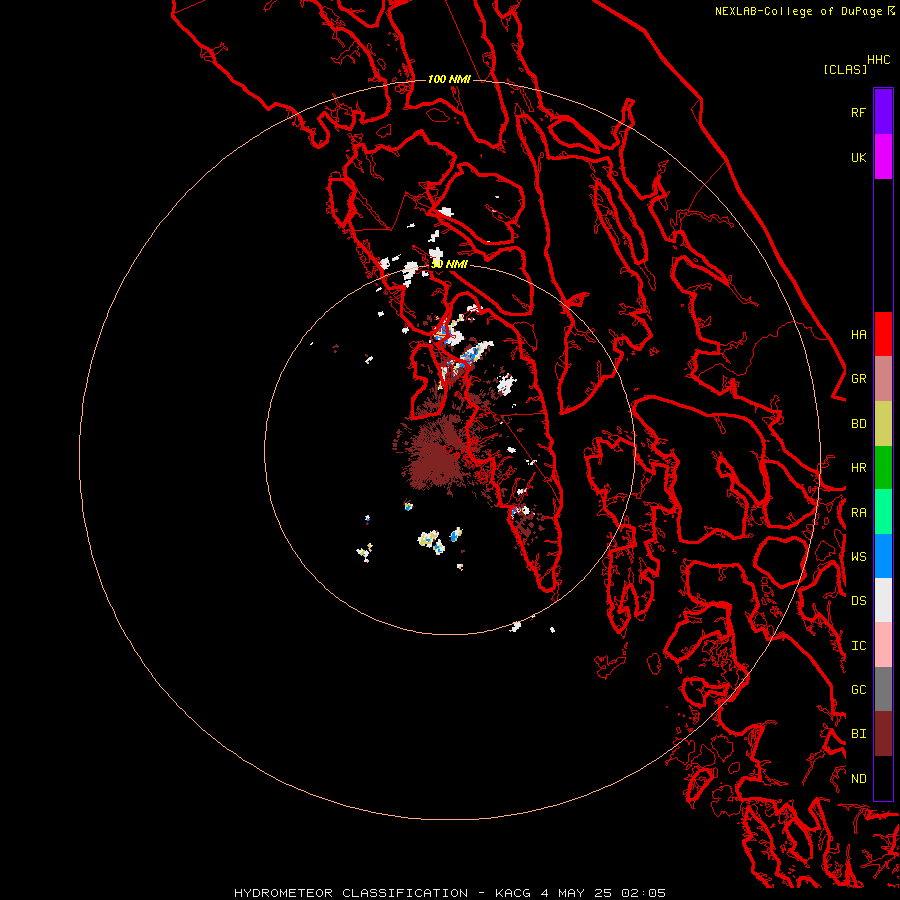Click the 'HYDROMETEOR CLASSIFICATION' title text
The width and height of the screenshot is (900, 900).
pos(351,893)
